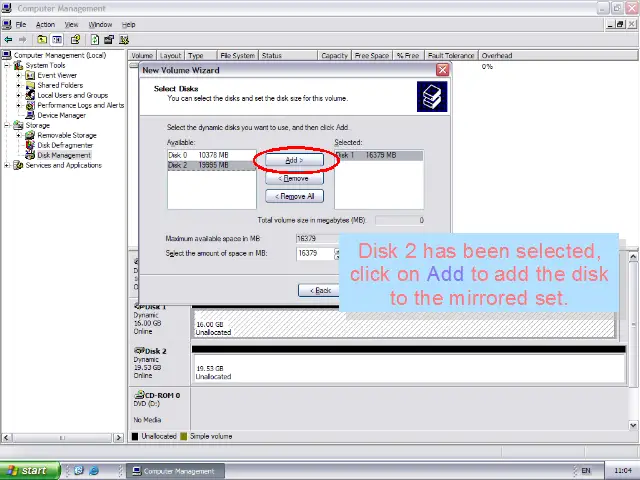Expand the Removable Storage node
The image size is (640, 480).
[x=18, y=135]
